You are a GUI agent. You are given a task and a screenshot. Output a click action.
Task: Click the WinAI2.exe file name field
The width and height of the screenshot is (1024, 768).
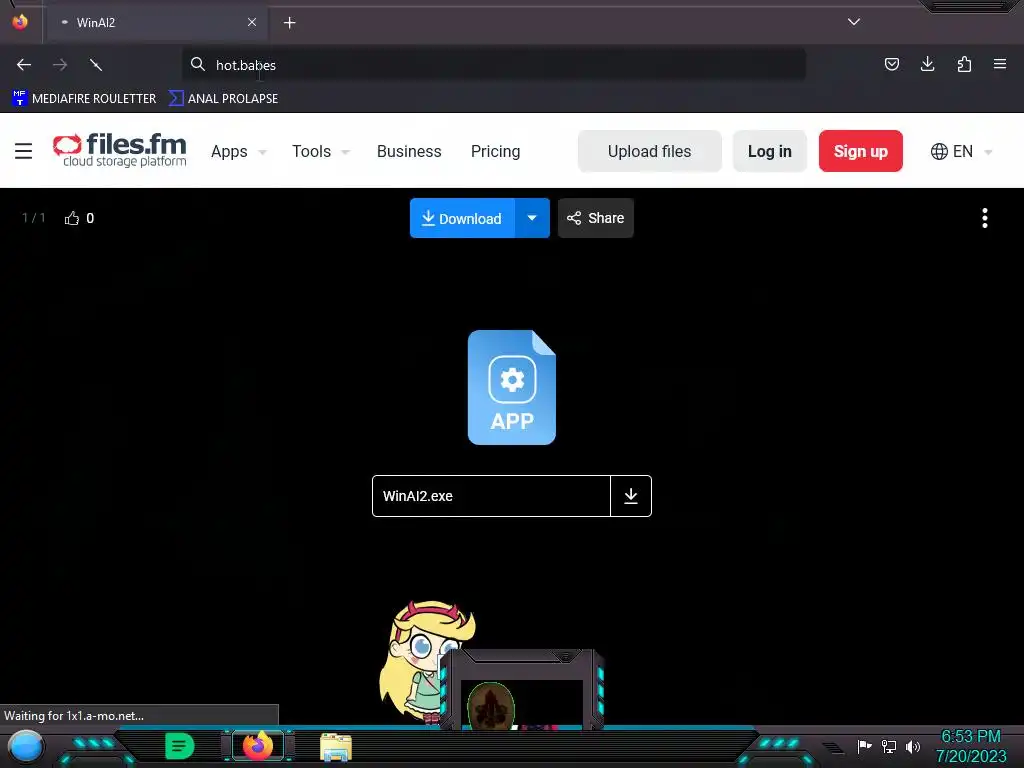click(x=491, y=496)
